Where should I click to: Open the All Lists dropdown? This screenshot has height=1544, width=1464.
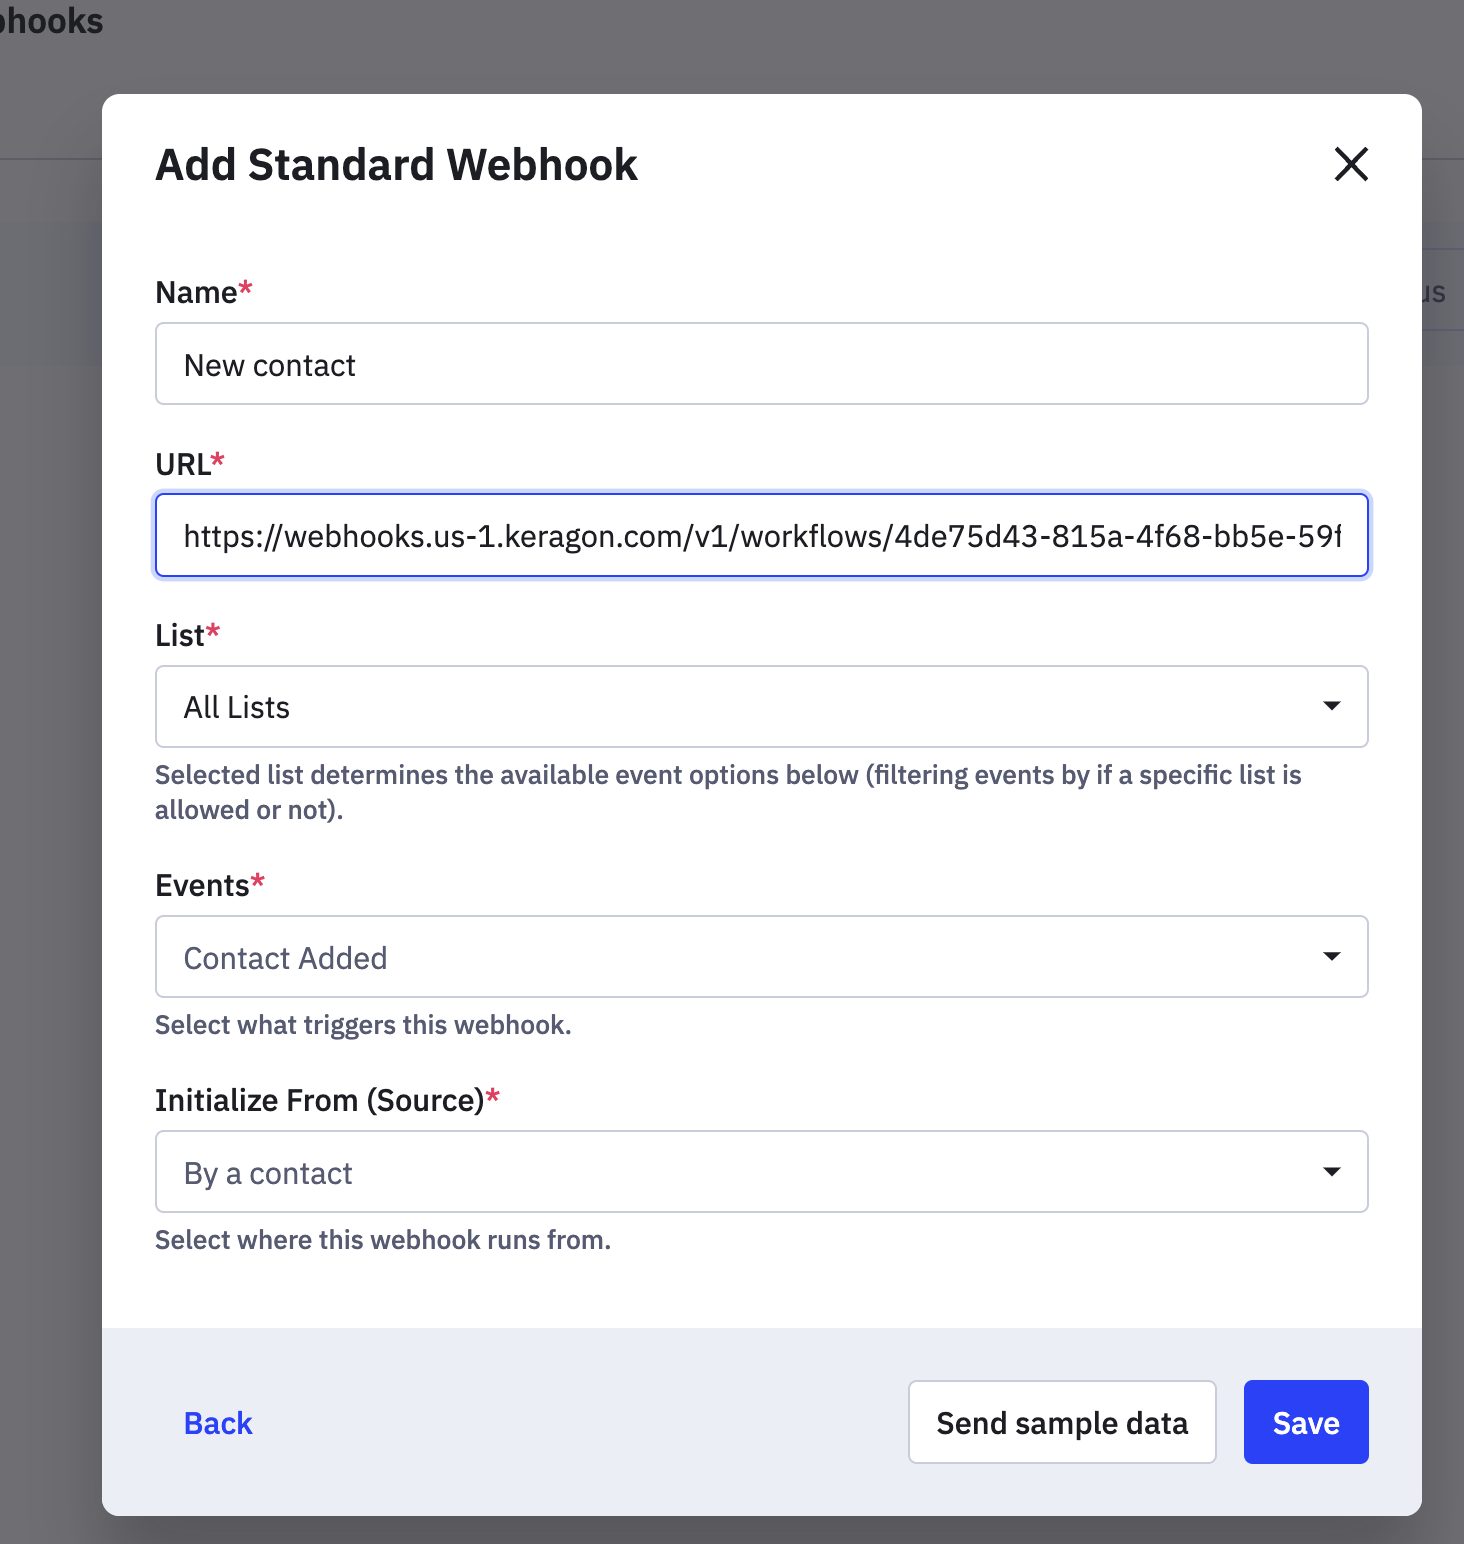tap(762, 707)
